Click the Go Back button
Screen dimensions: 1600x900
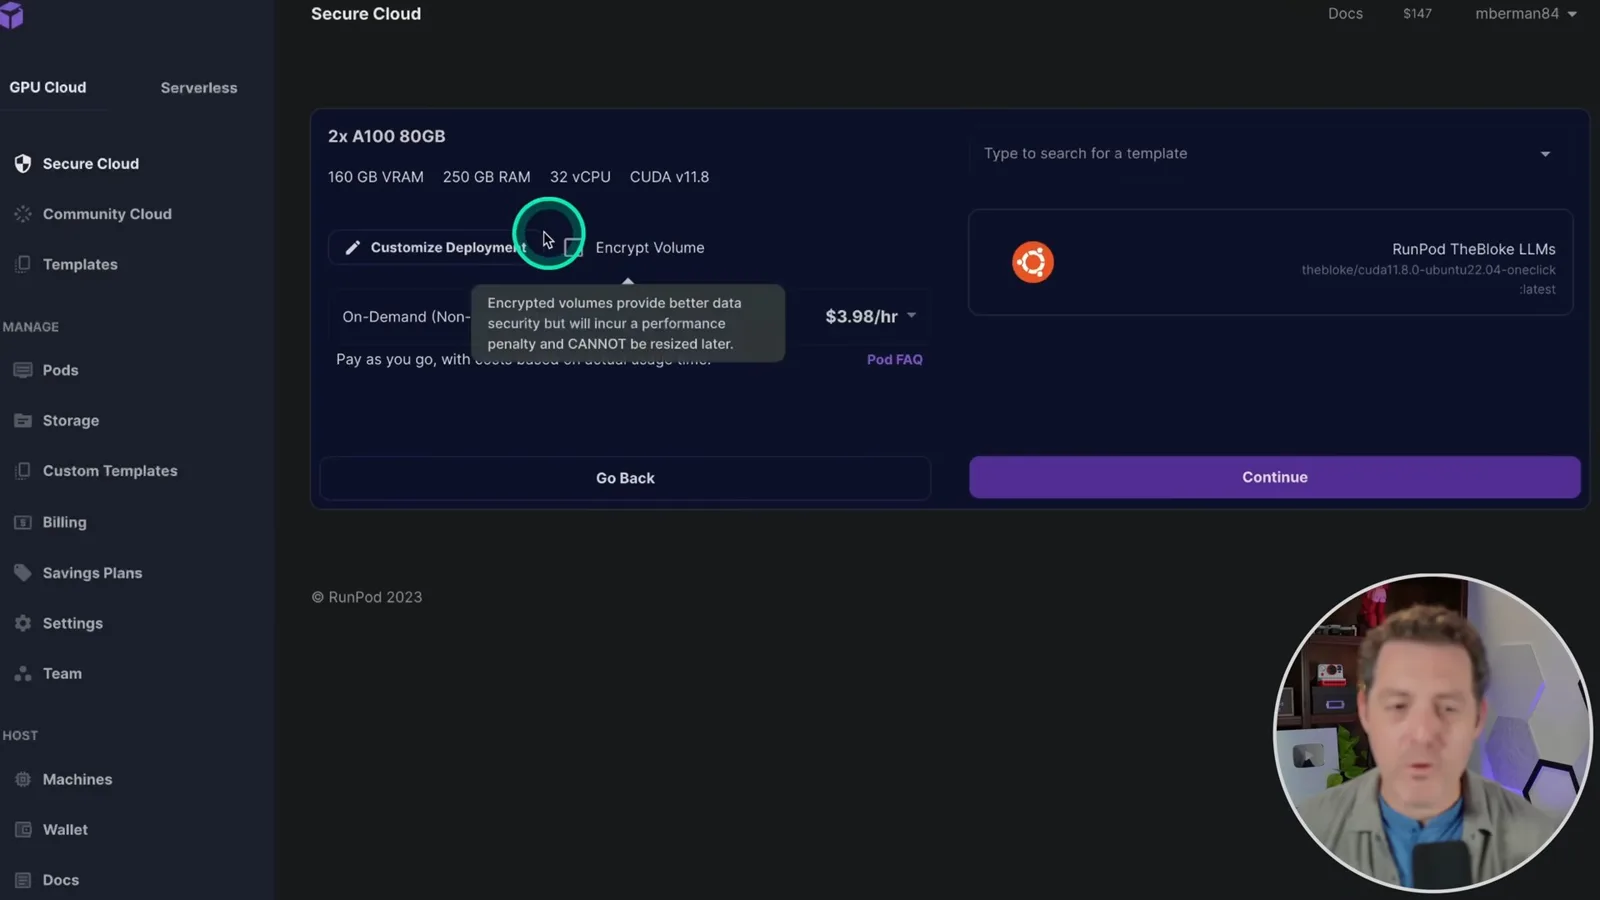[x=625, y=478]
